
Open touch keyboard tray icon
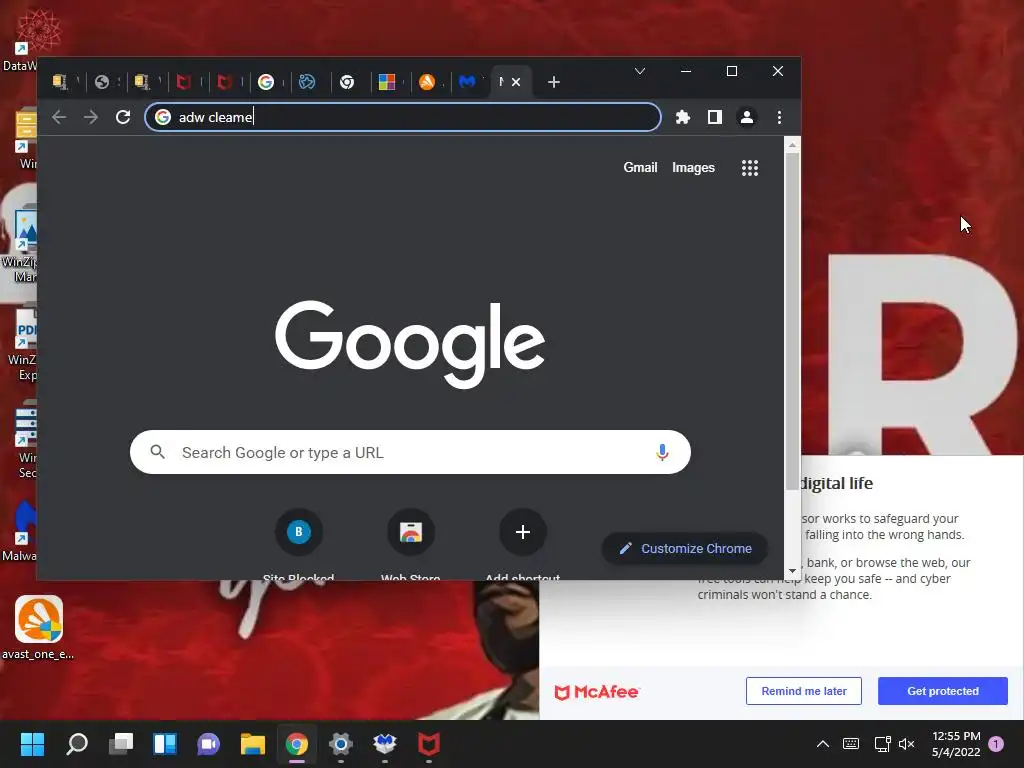pyautogui.click(x=851, y=744)
